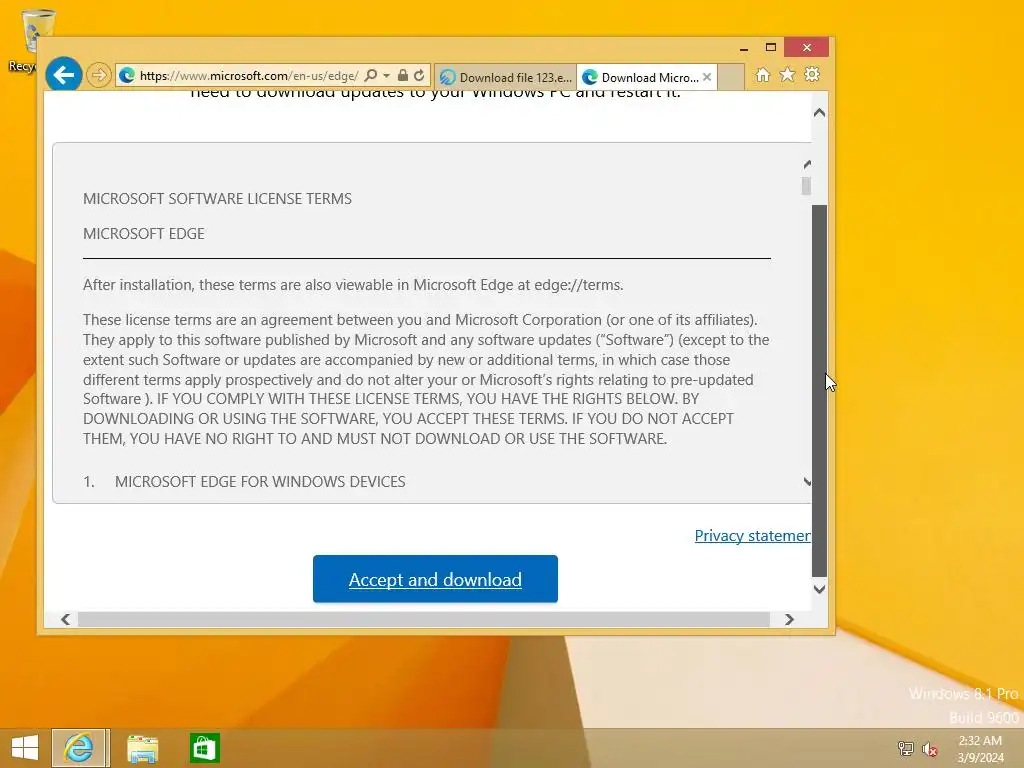Click the browser Forward arrow button
1024x768 pixels.
[x=99, y=75]
